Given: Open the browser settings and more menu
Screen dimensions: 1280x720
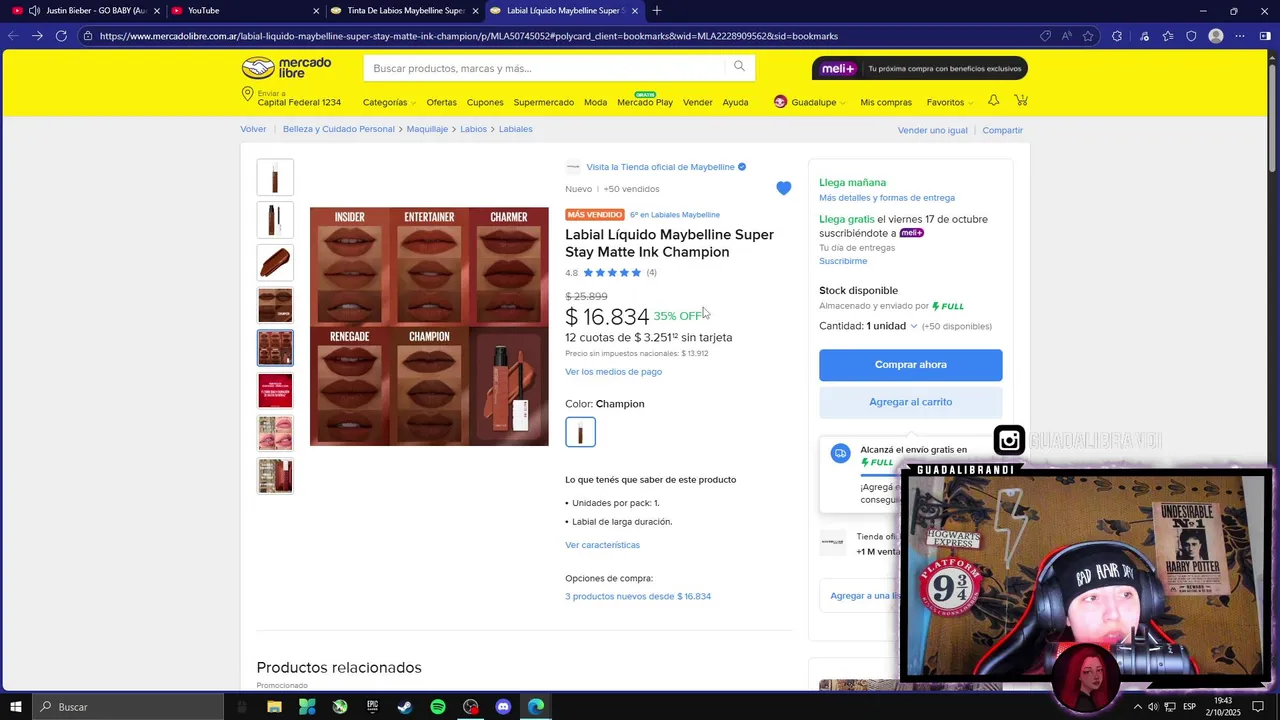Looking at the screenshot, I should coord(1240,36).
